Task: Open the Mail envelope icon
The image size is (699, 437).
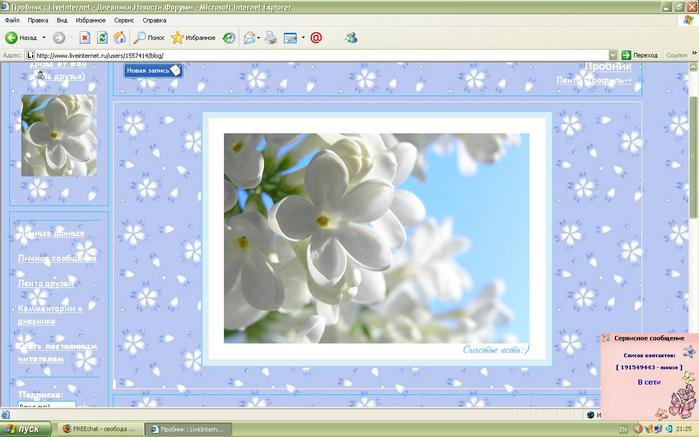Action: tap(249, 38)
